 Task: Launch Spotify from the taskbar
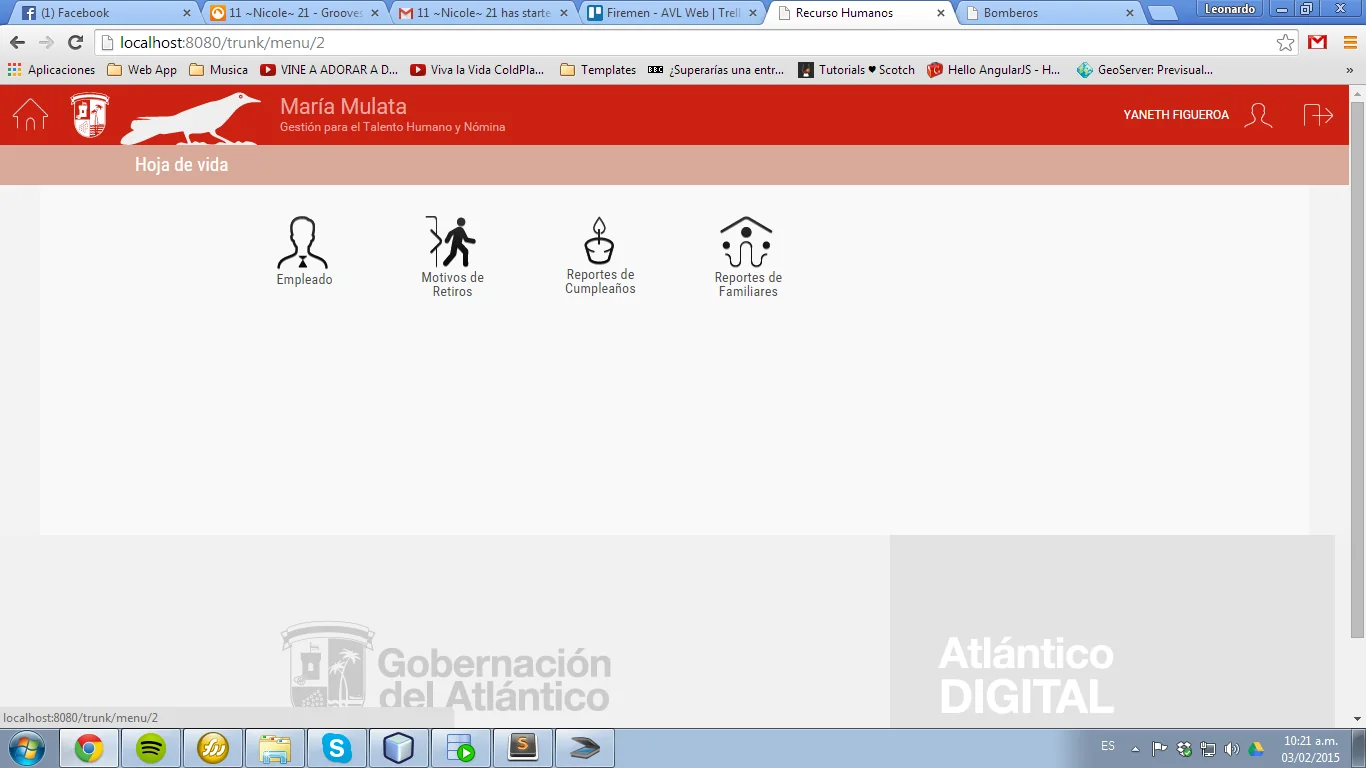(x=151, y=748)
